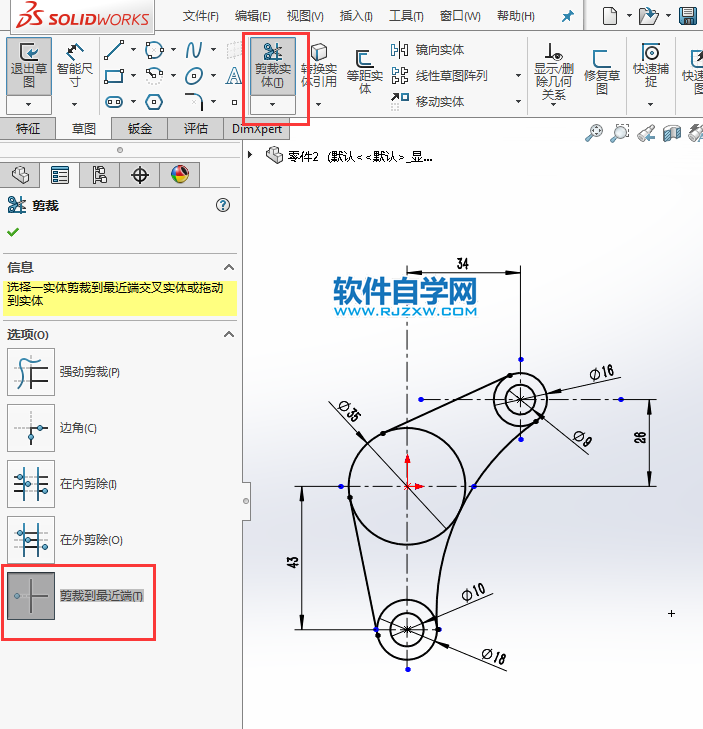Switch to the 特征 (Features) tab
This screenshot has height=729, width=703.
click(x=28, y=128)
